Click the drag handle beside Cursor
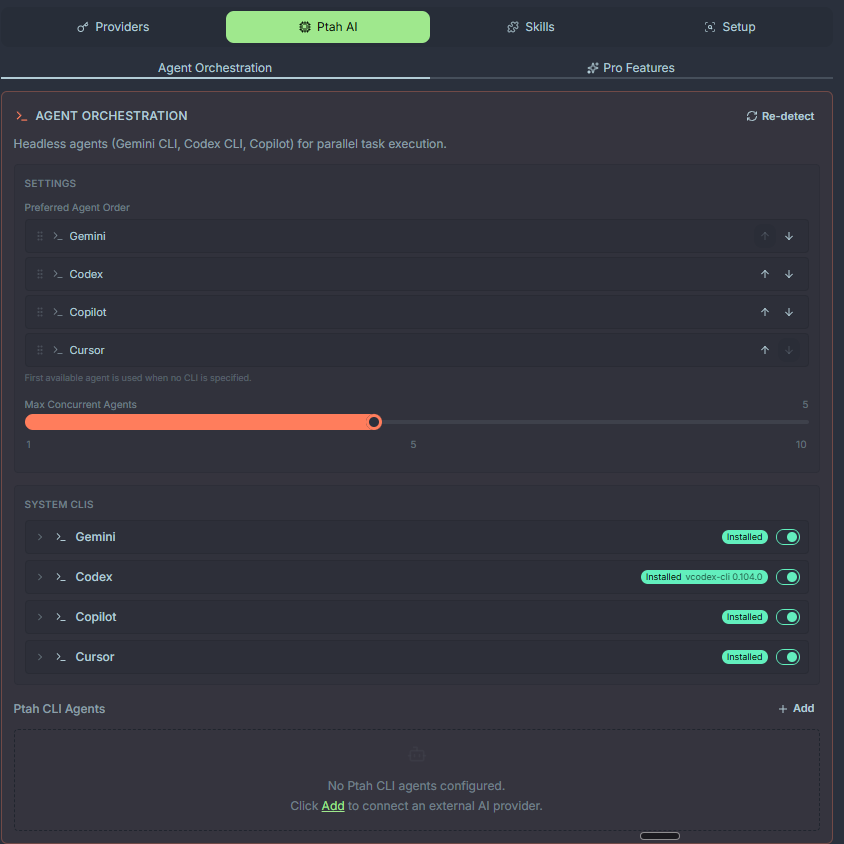 tap(39, 349)
